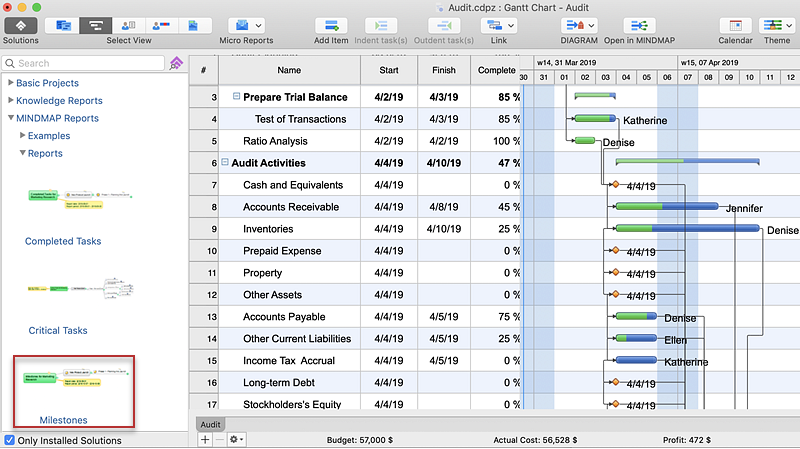Screen dimensions: 800x449
Task: Open the Theme dropdown arrow
Action: [789, 26]
